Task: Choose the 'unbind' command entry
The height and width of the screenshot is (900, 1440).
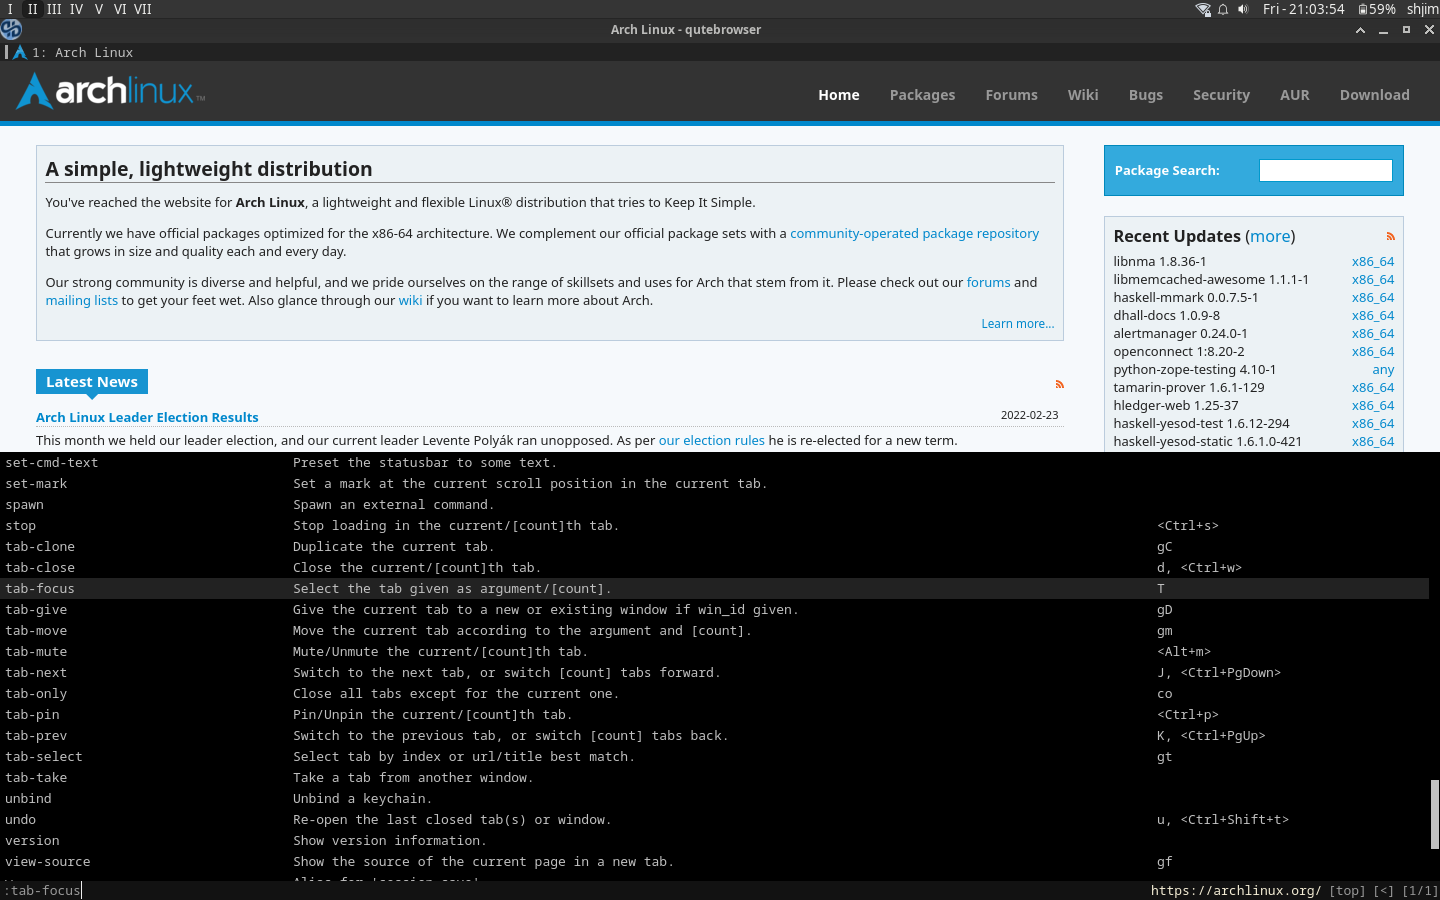Action: click(x=714, y=798)
